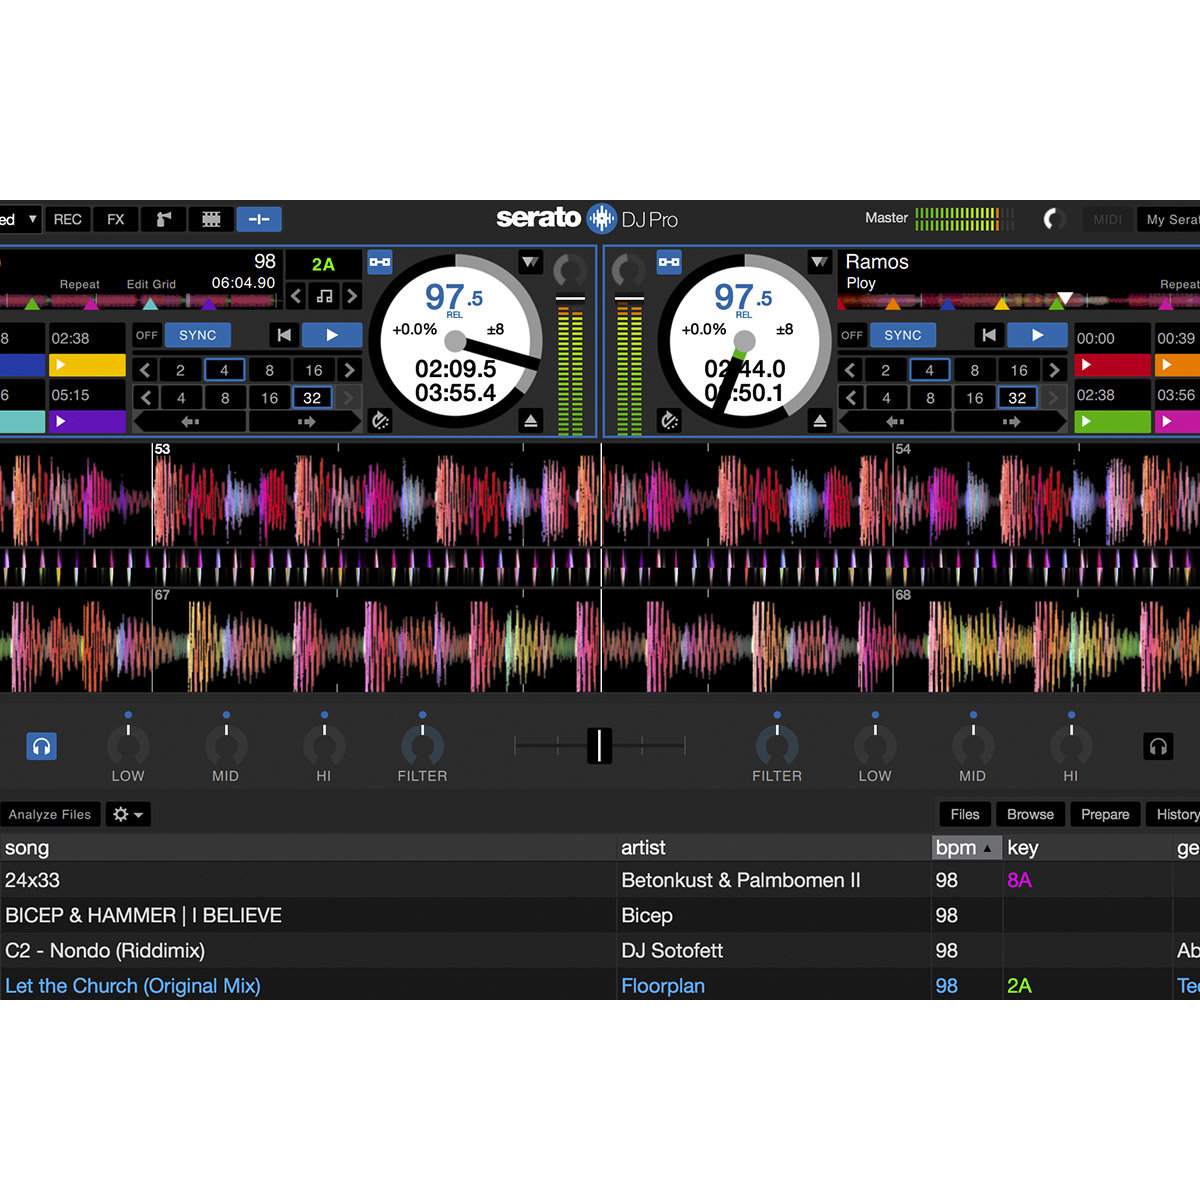
Task: Click the key lock icon near 2A key display
Action: [x=379, y=263]
